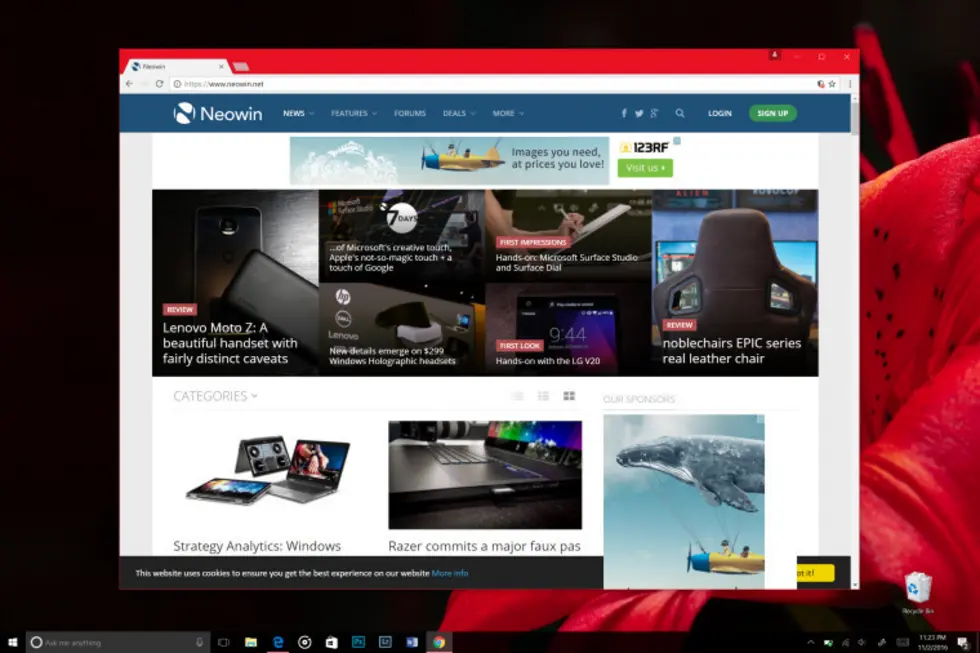Click the Visit us button in 123RF ad
The height and width of the screenshot is (653, 980).
tap(645, 167)
